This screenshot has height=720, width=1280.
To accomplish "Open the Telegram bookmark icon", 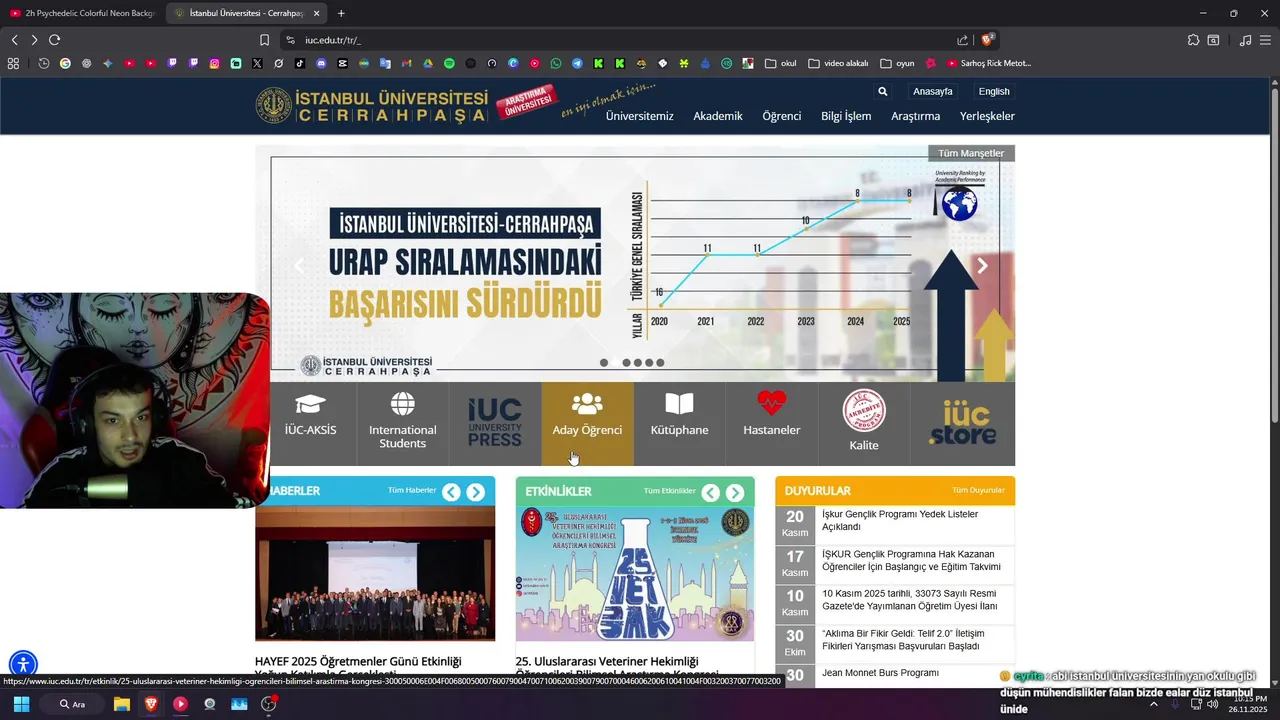I will point(577,63).
